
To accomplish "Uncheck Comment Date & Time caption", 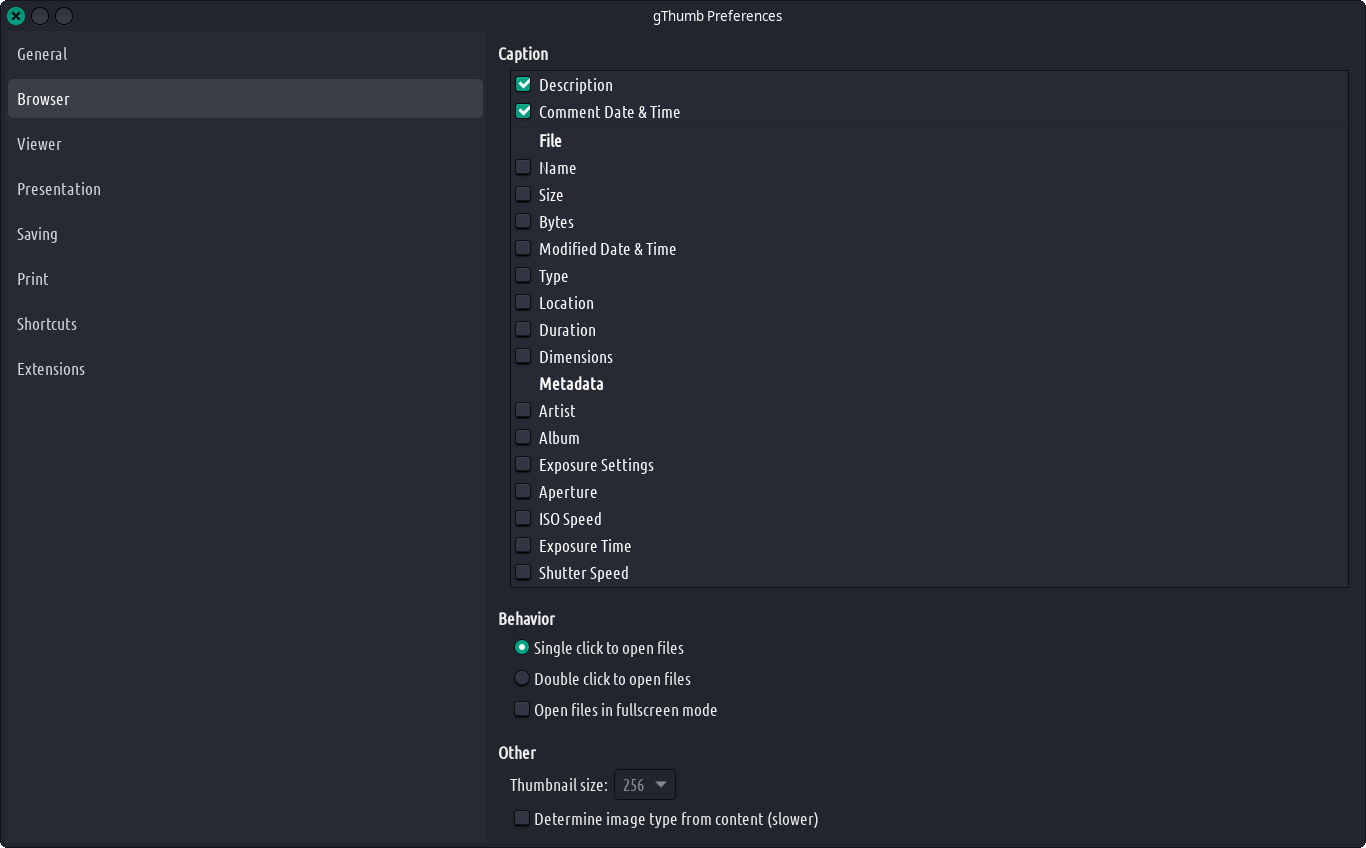I will [x=523, y=111].
